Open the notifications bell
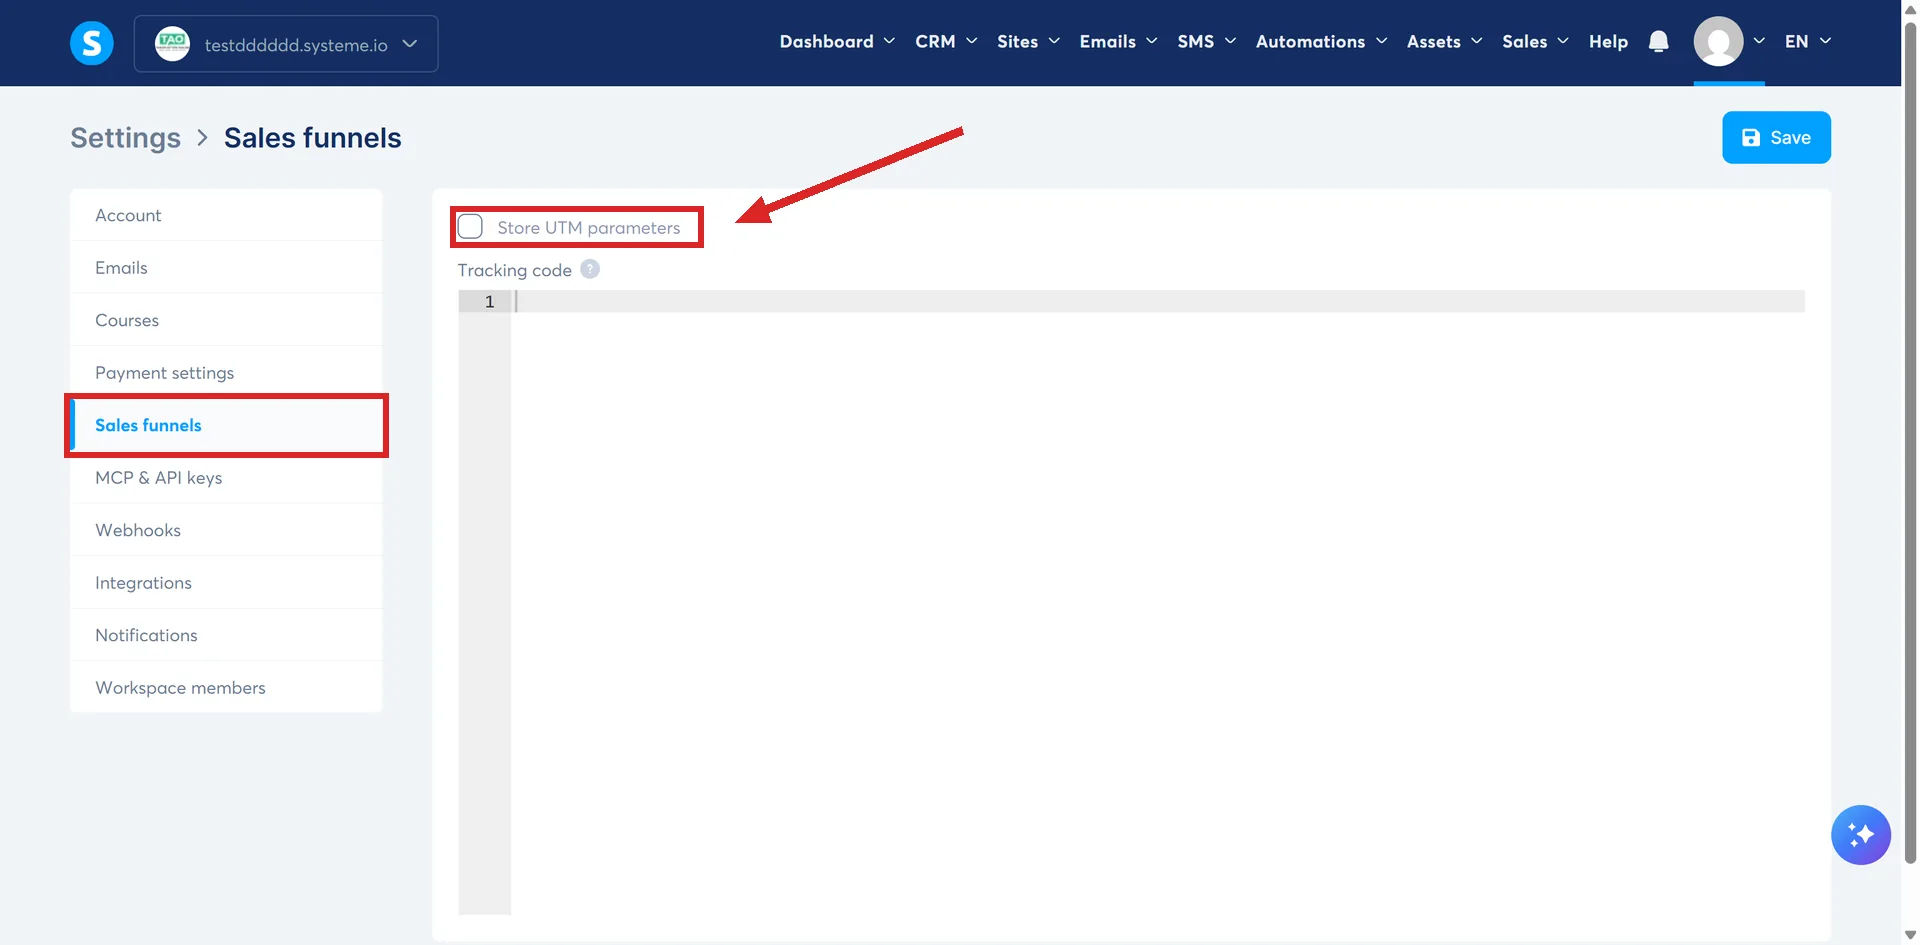Viewport: 1920px width, 945px height. point(1658,41)
